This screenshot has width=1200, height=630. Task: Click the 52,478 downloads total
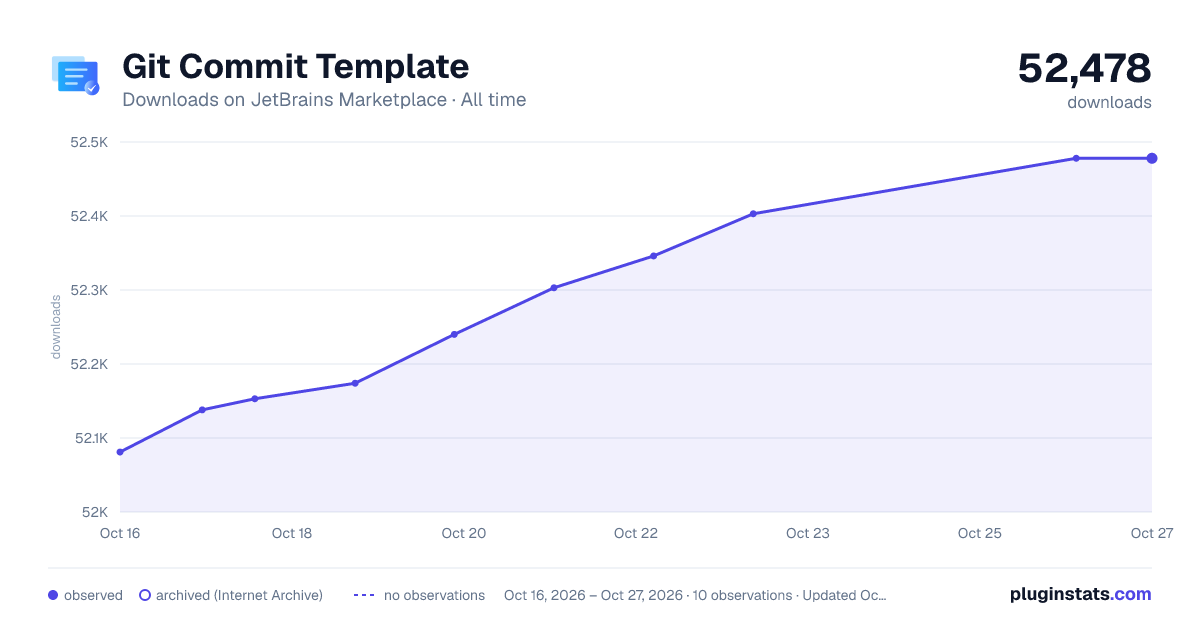pos(1085,68)
